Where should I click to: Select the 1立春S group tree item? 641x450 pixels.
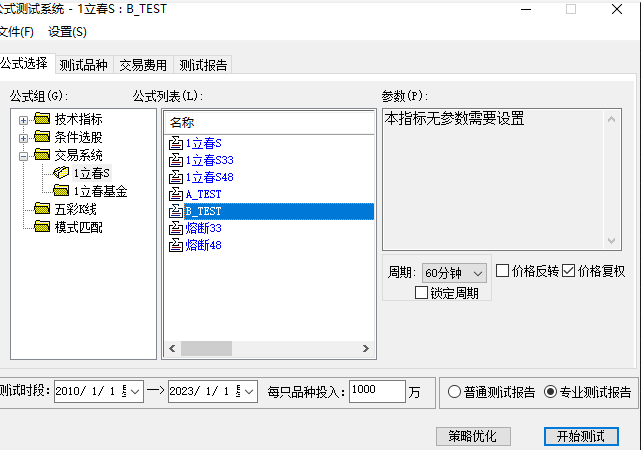(92, 173)
